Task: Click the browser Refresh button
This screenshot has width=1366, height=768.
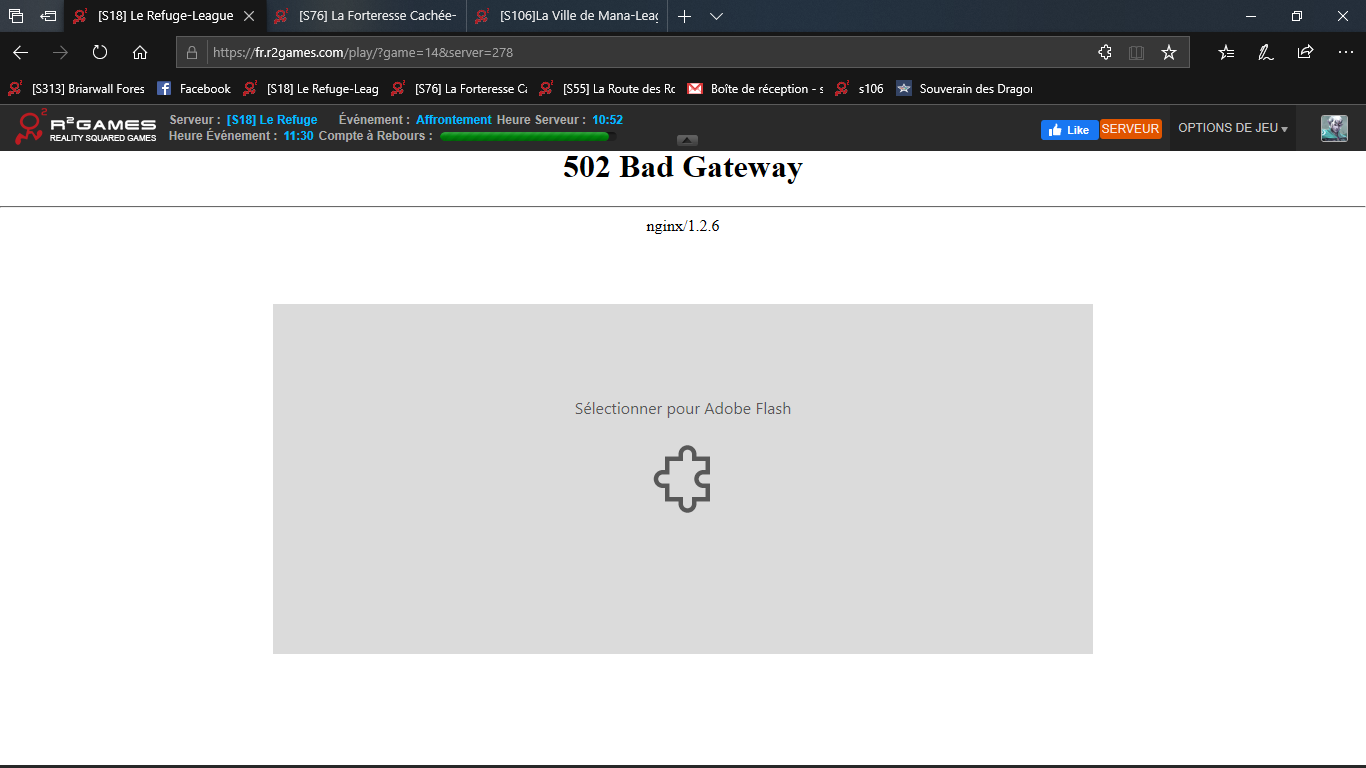Action: pyautogui.click(x=100, y=52)
